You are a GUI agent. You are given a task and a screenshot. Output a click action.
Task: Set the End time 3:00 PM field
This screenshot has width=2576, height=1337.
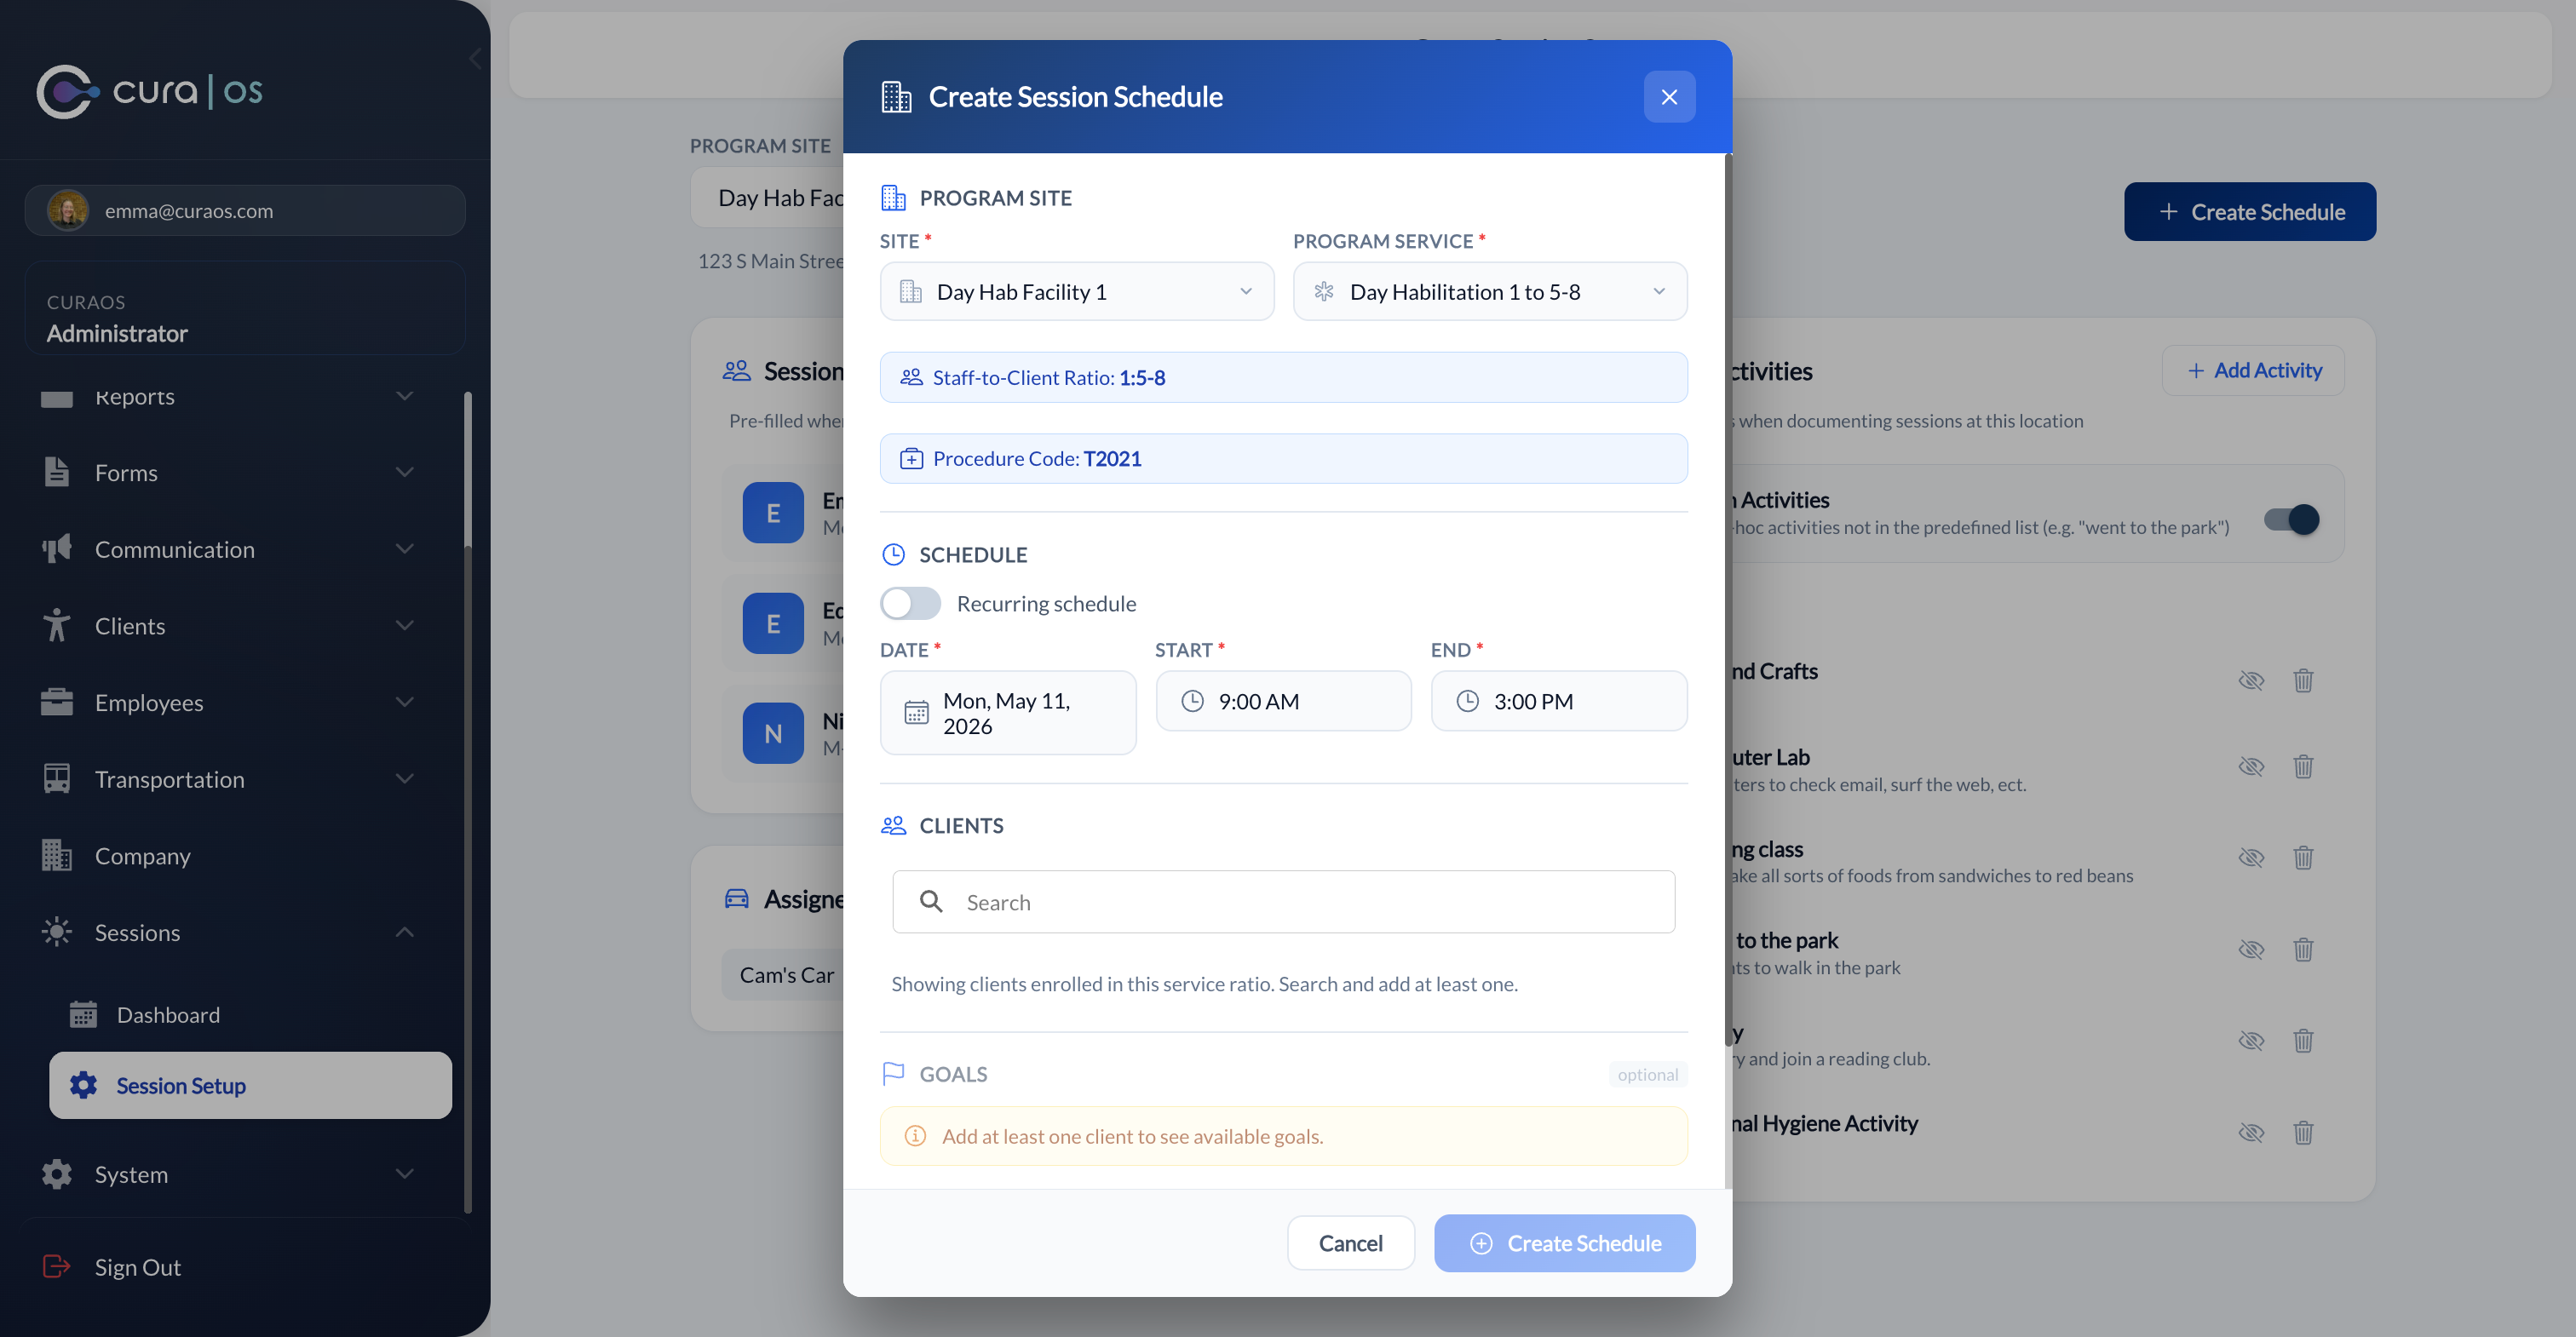1558,701
